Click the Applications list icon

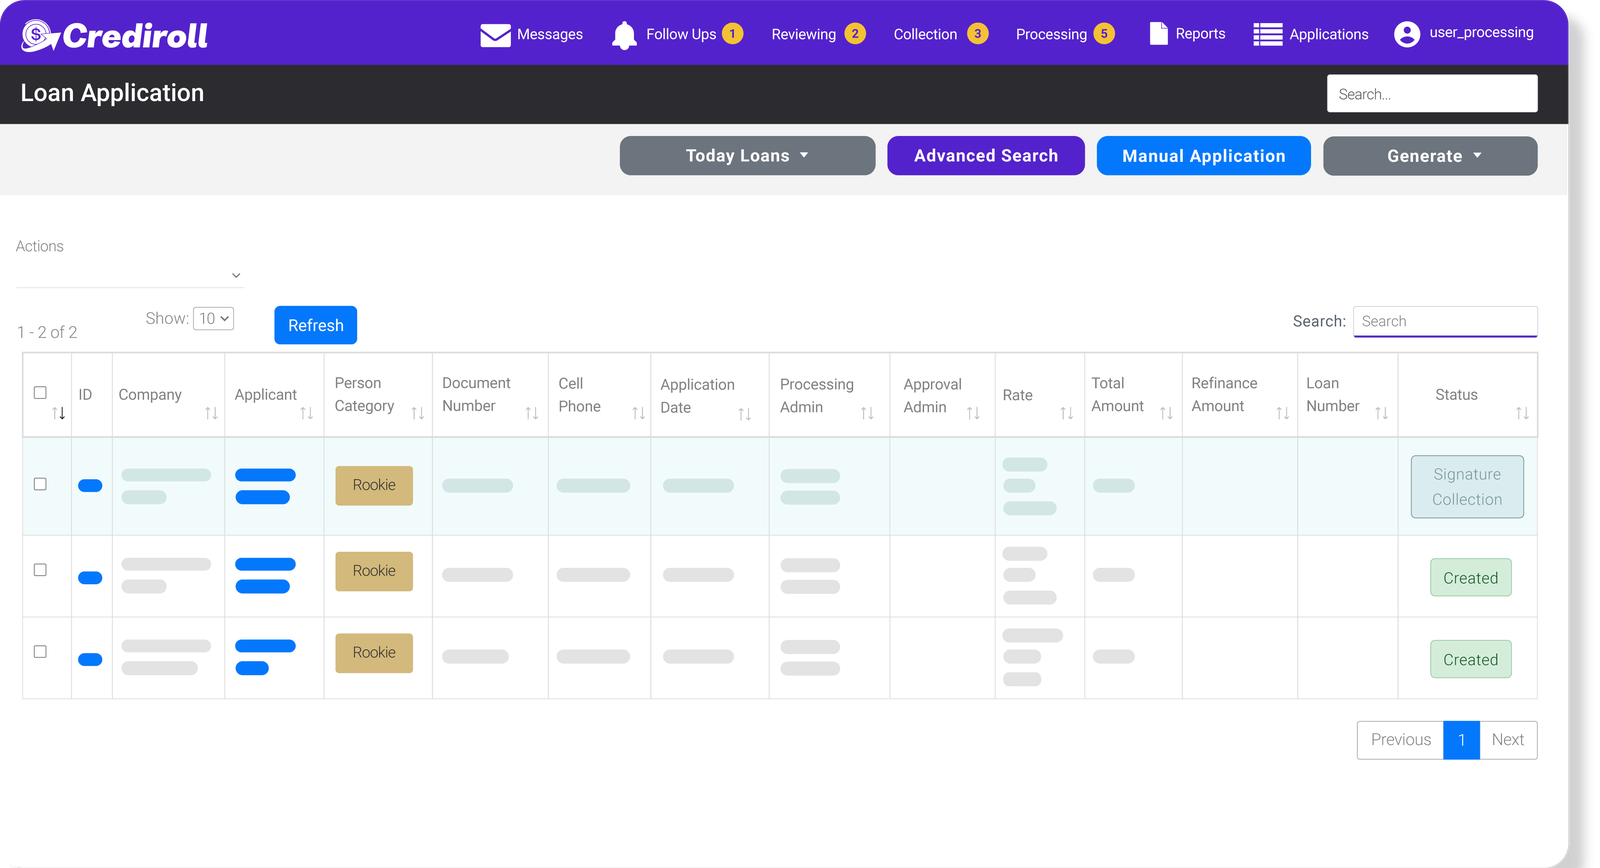click(x=1267, y=35)
